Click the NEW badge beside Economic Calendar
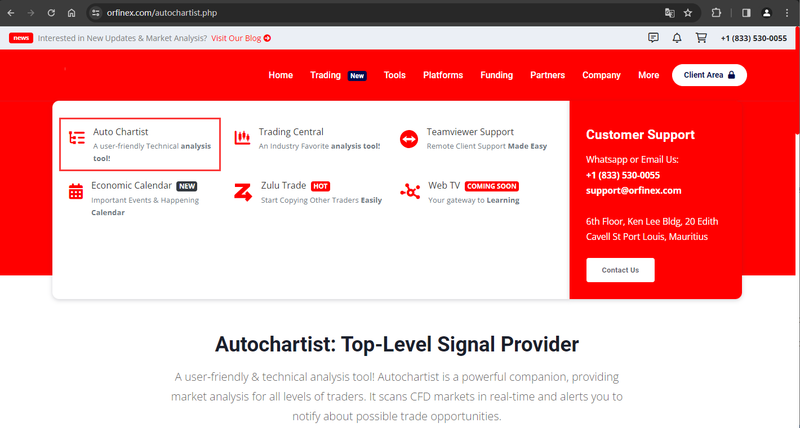The image size is (800, 428). pyautogui.click(x=187, y=186)
